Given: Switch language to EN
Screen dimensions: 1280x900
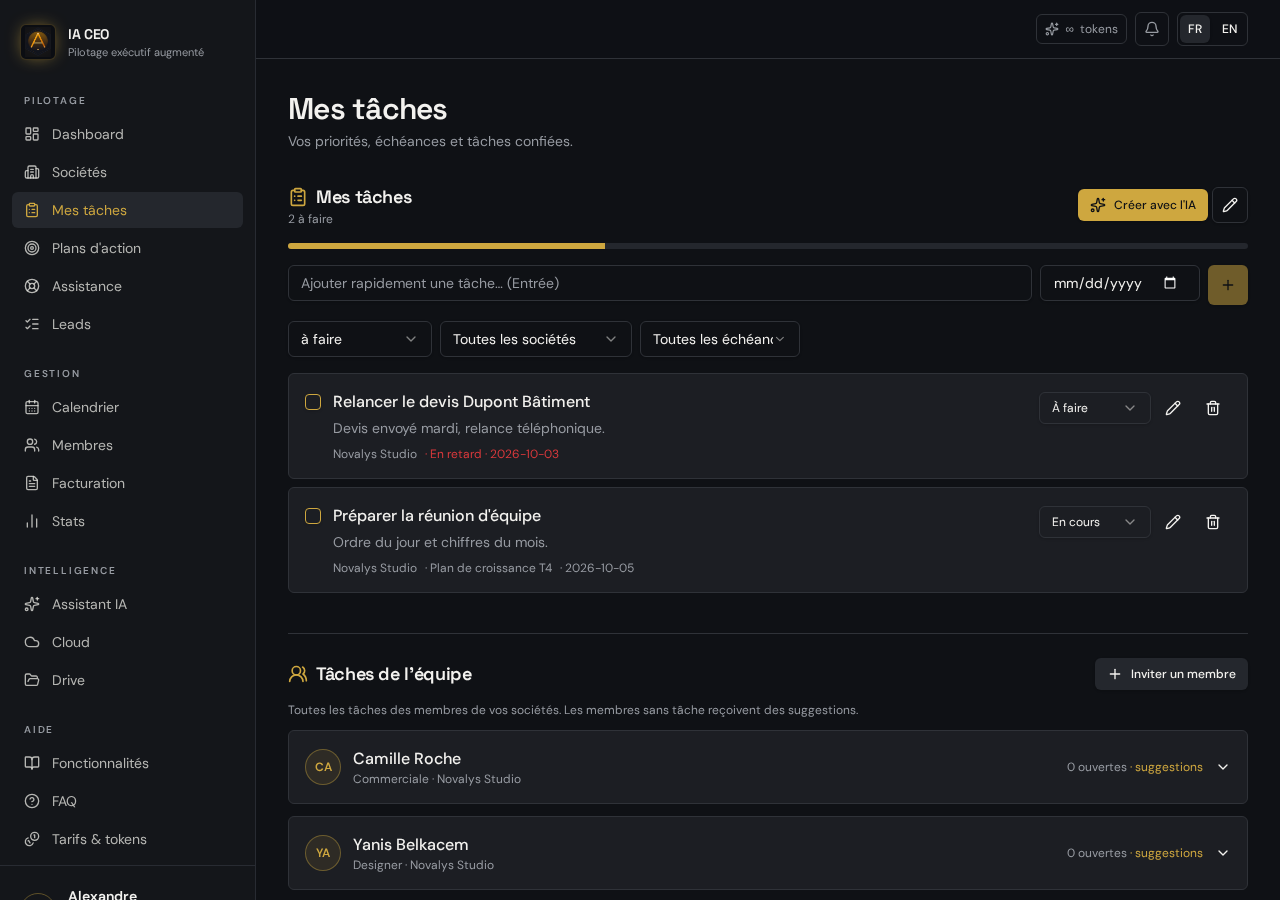Looking at the screenshot, I should [x=1230, y=29].
